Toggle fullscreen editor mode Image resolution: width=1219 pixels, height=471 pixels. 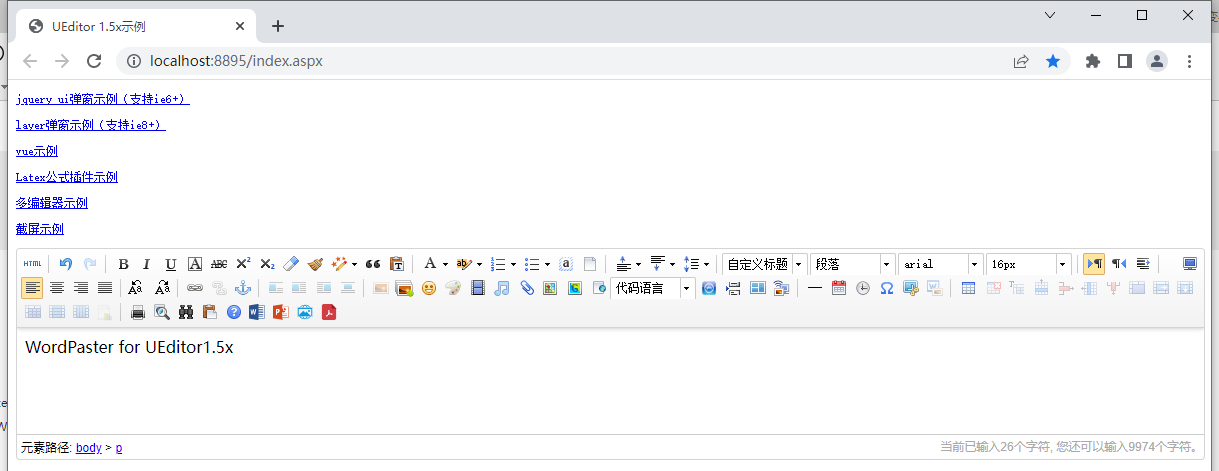click(x=1190, y=264)
